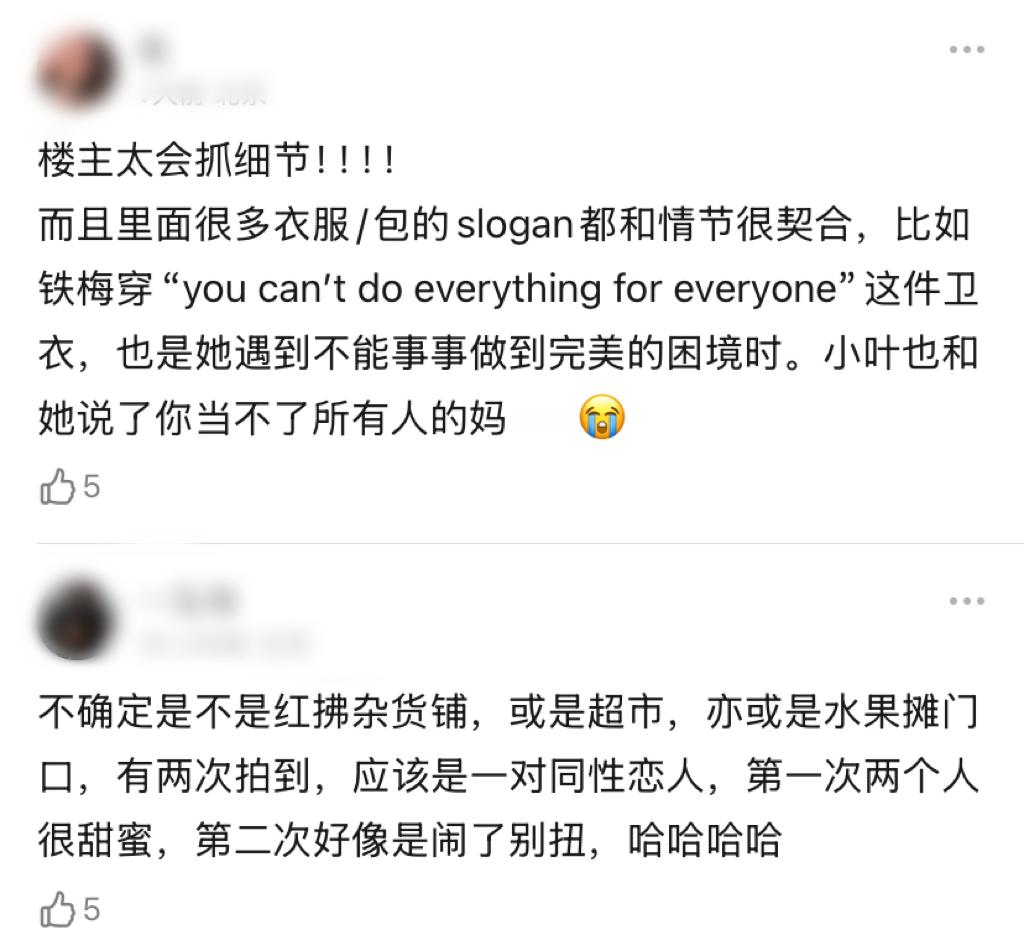Click the quote "you can't do everything for everyone"

(x=511, y=288)
